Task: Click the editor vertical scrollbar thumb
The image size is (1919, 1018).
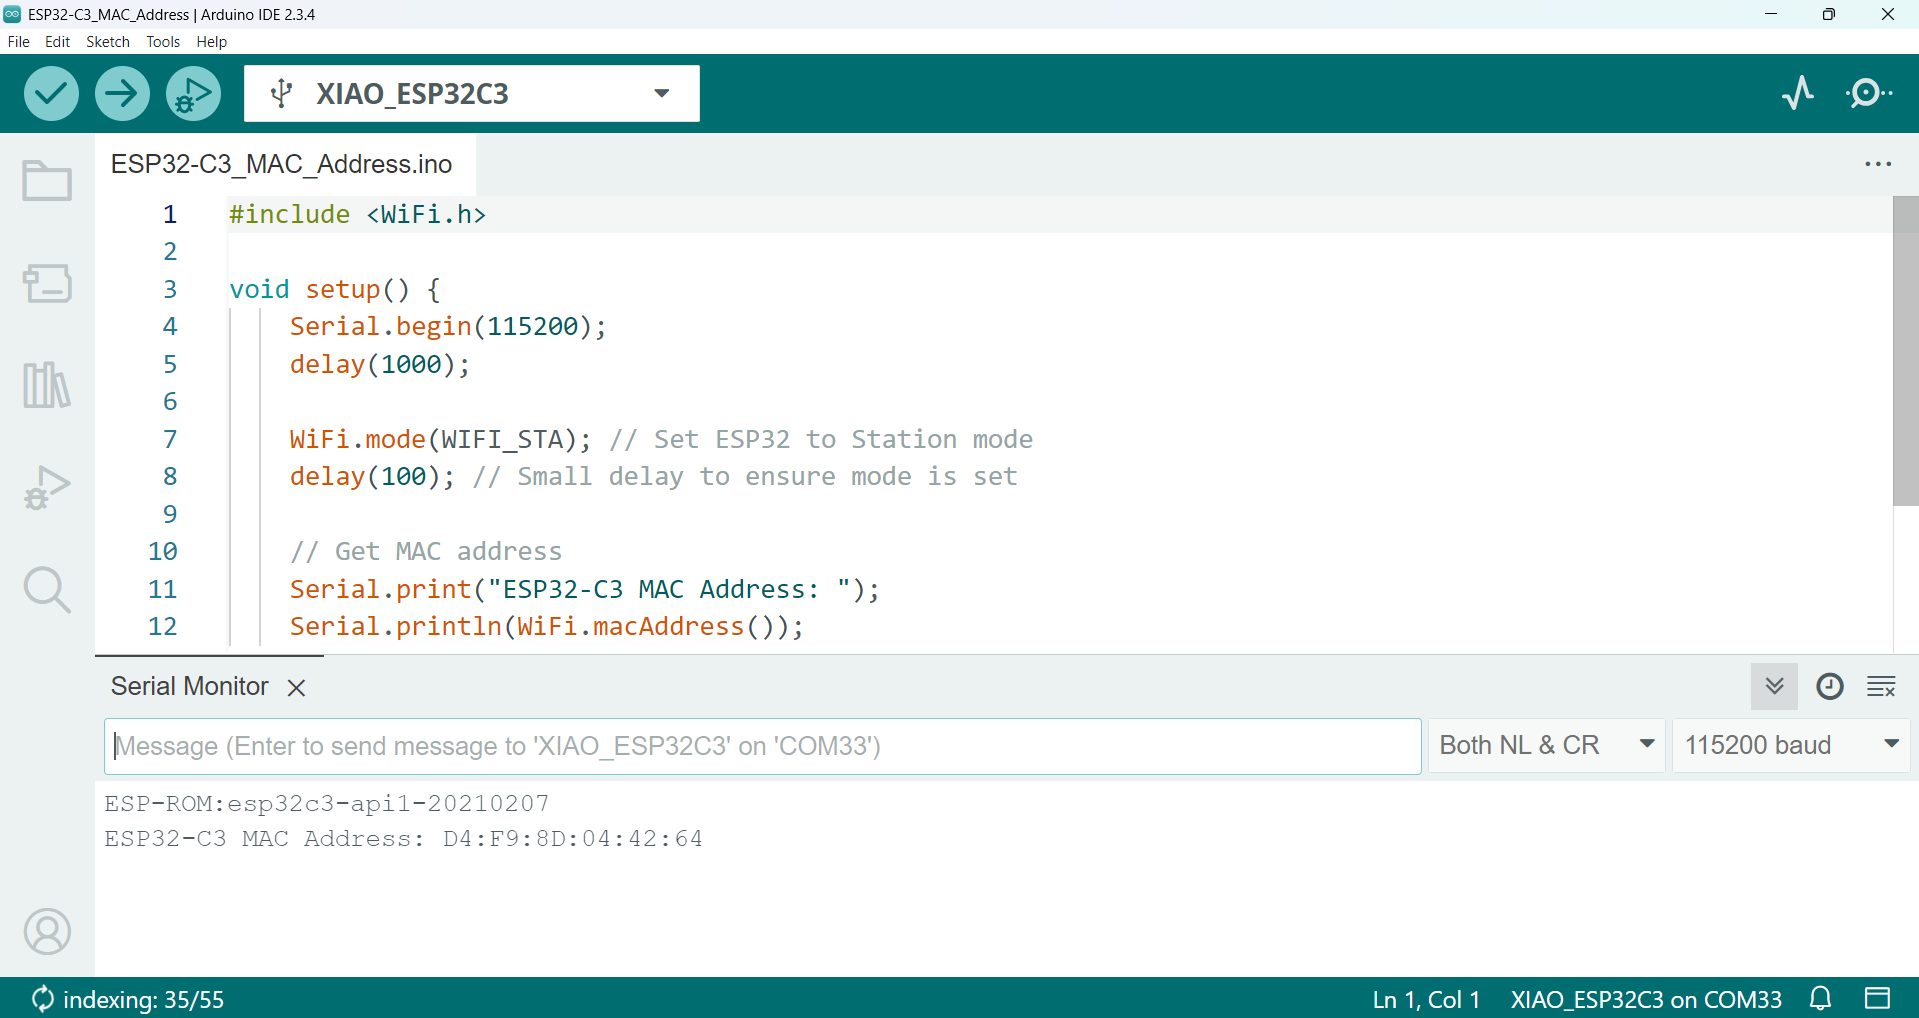Action: [1905, 351]
